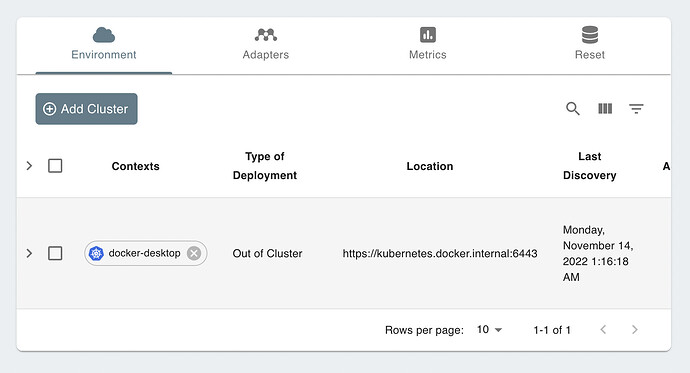The height and width of the screenshot is (373, 690).
Task: Click the database icon above Reset
Action: (x=590, y=35)
